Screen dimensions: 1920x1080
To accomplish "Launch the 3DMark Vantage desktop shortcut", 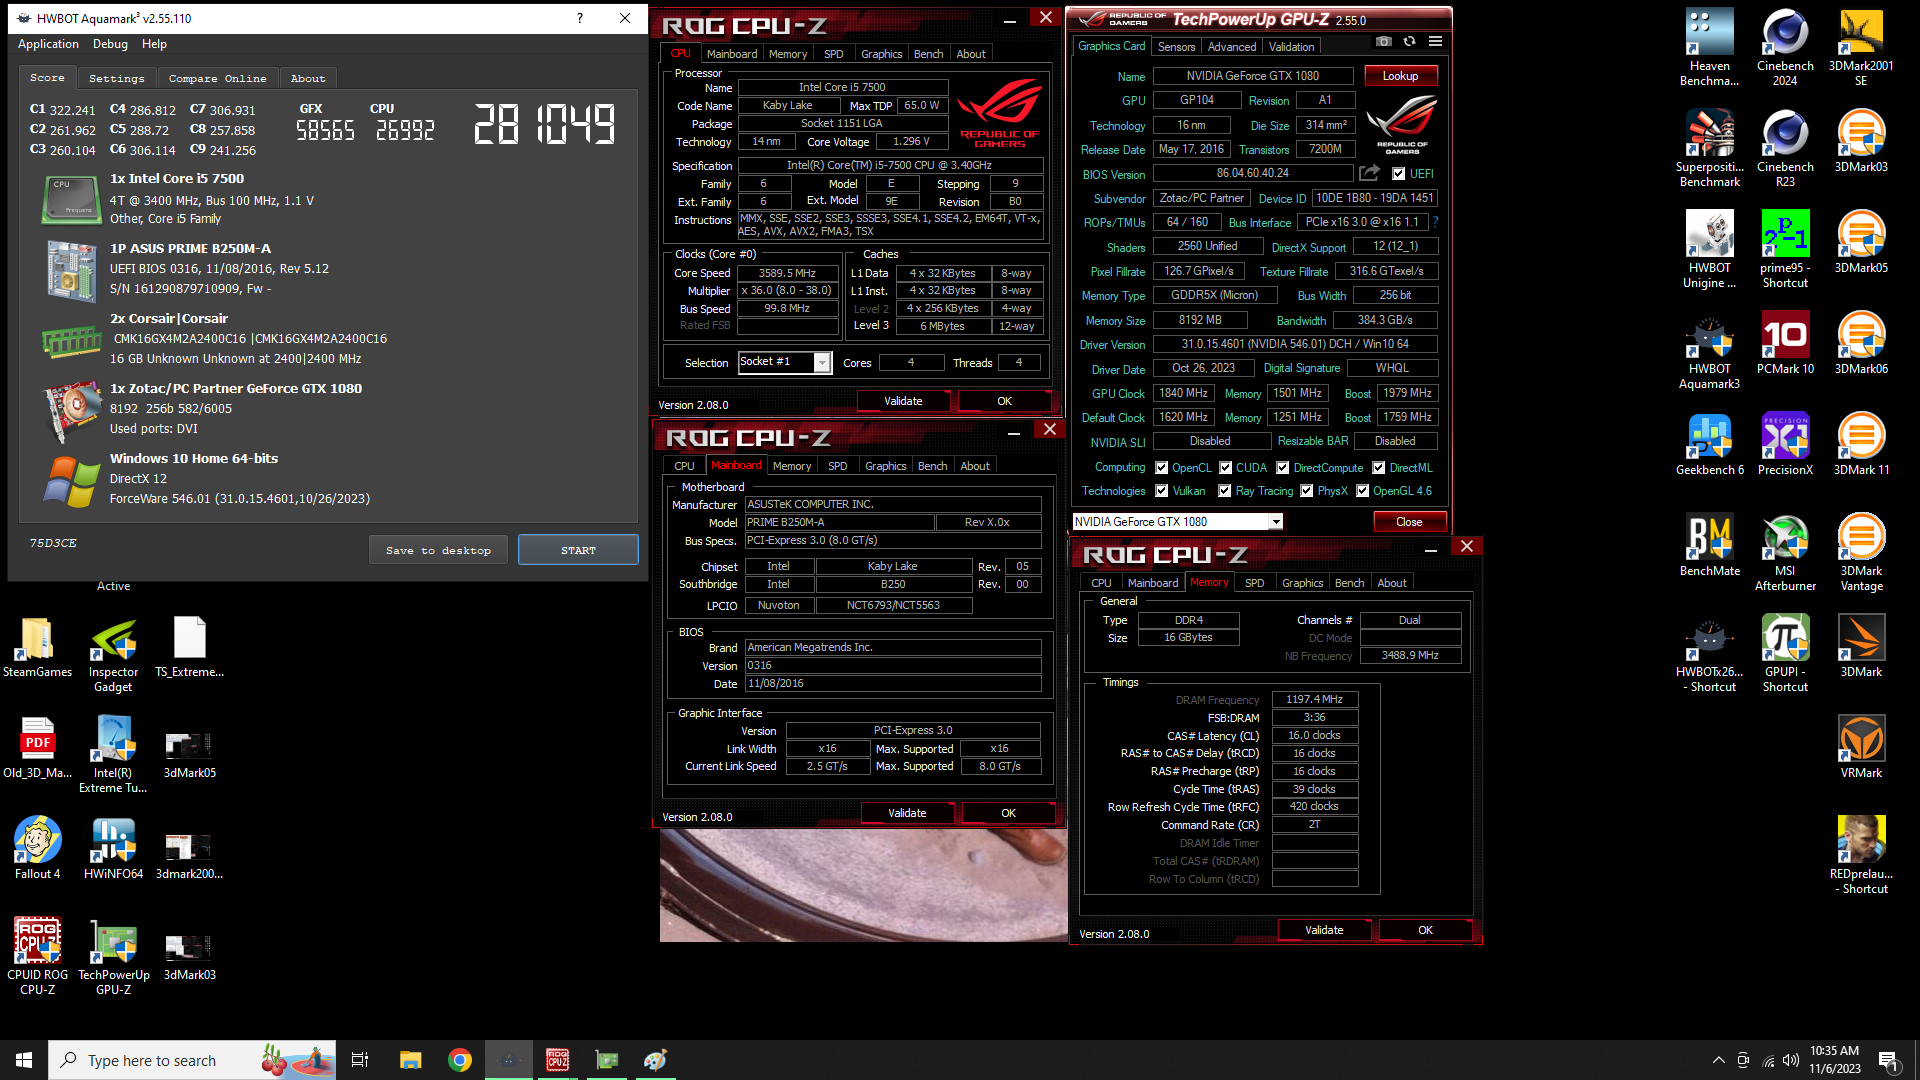I will [x=1861, y=552].
